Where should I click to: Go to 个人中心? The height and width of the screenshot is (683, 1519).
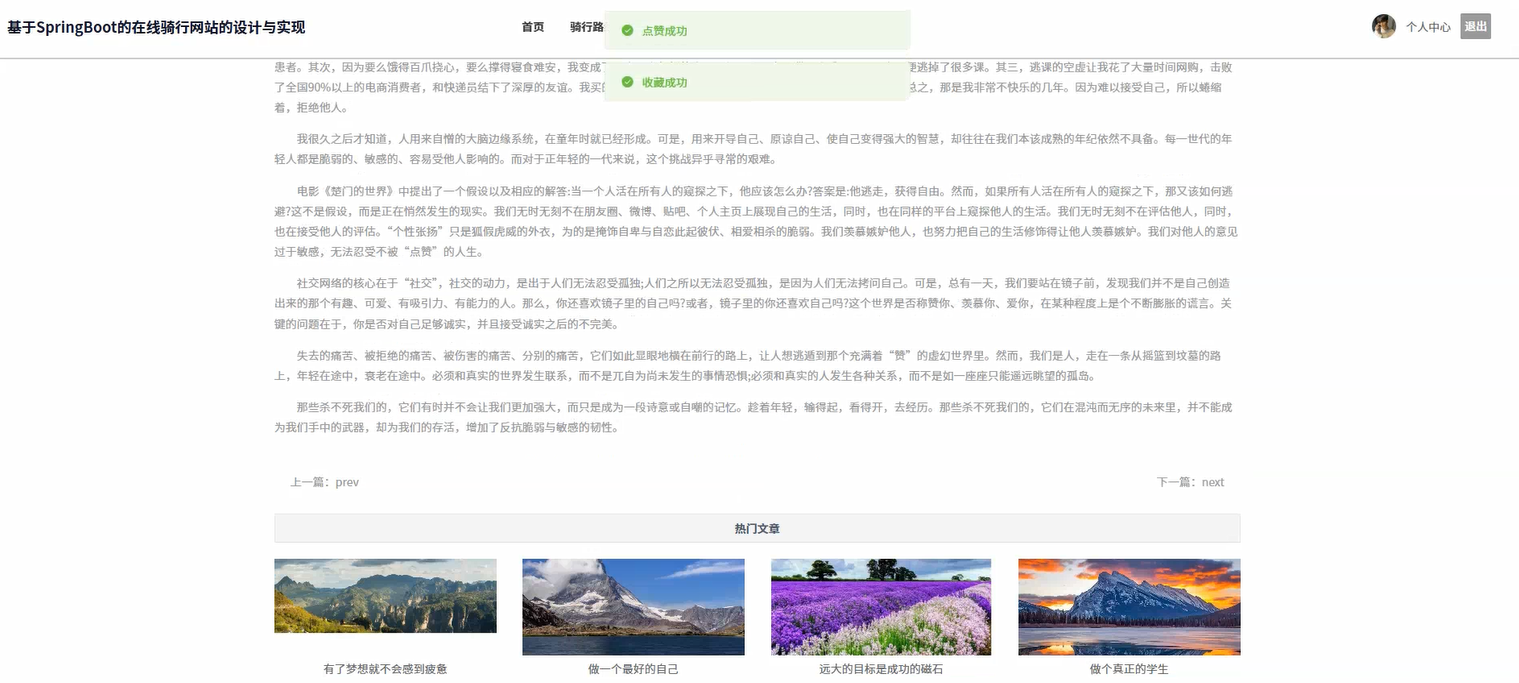[1428, 27]
